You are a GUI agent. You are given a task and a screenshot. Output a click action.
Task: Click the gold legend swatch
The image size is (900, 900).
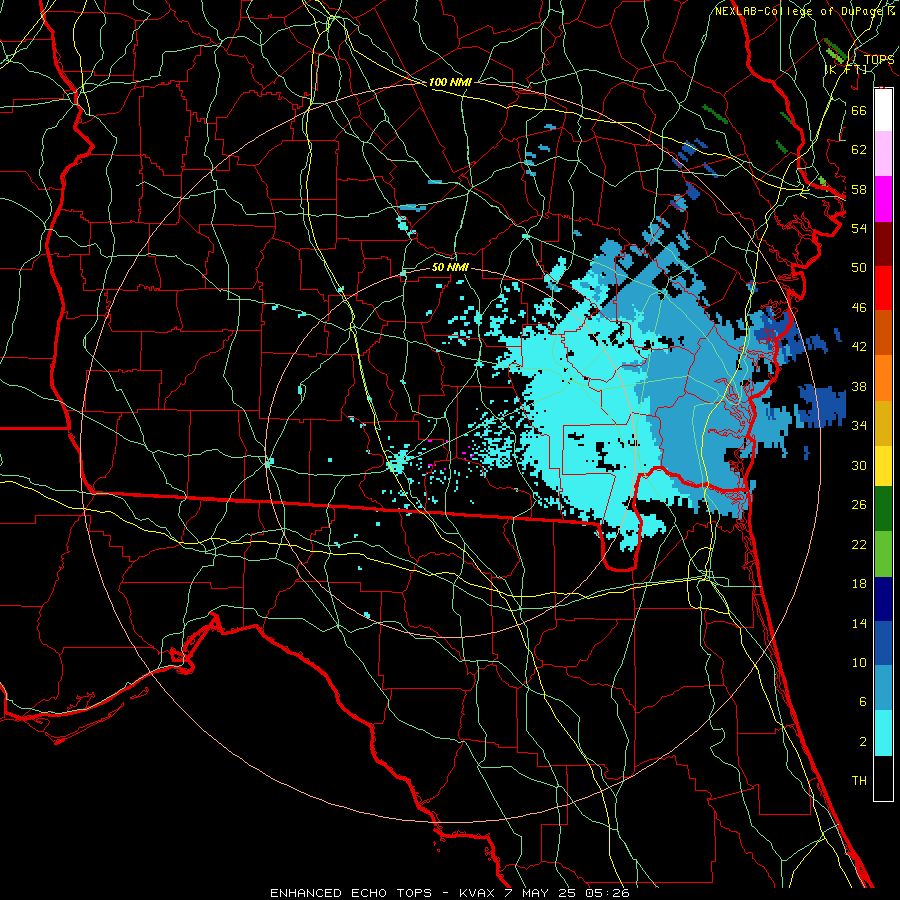[883, 423]
